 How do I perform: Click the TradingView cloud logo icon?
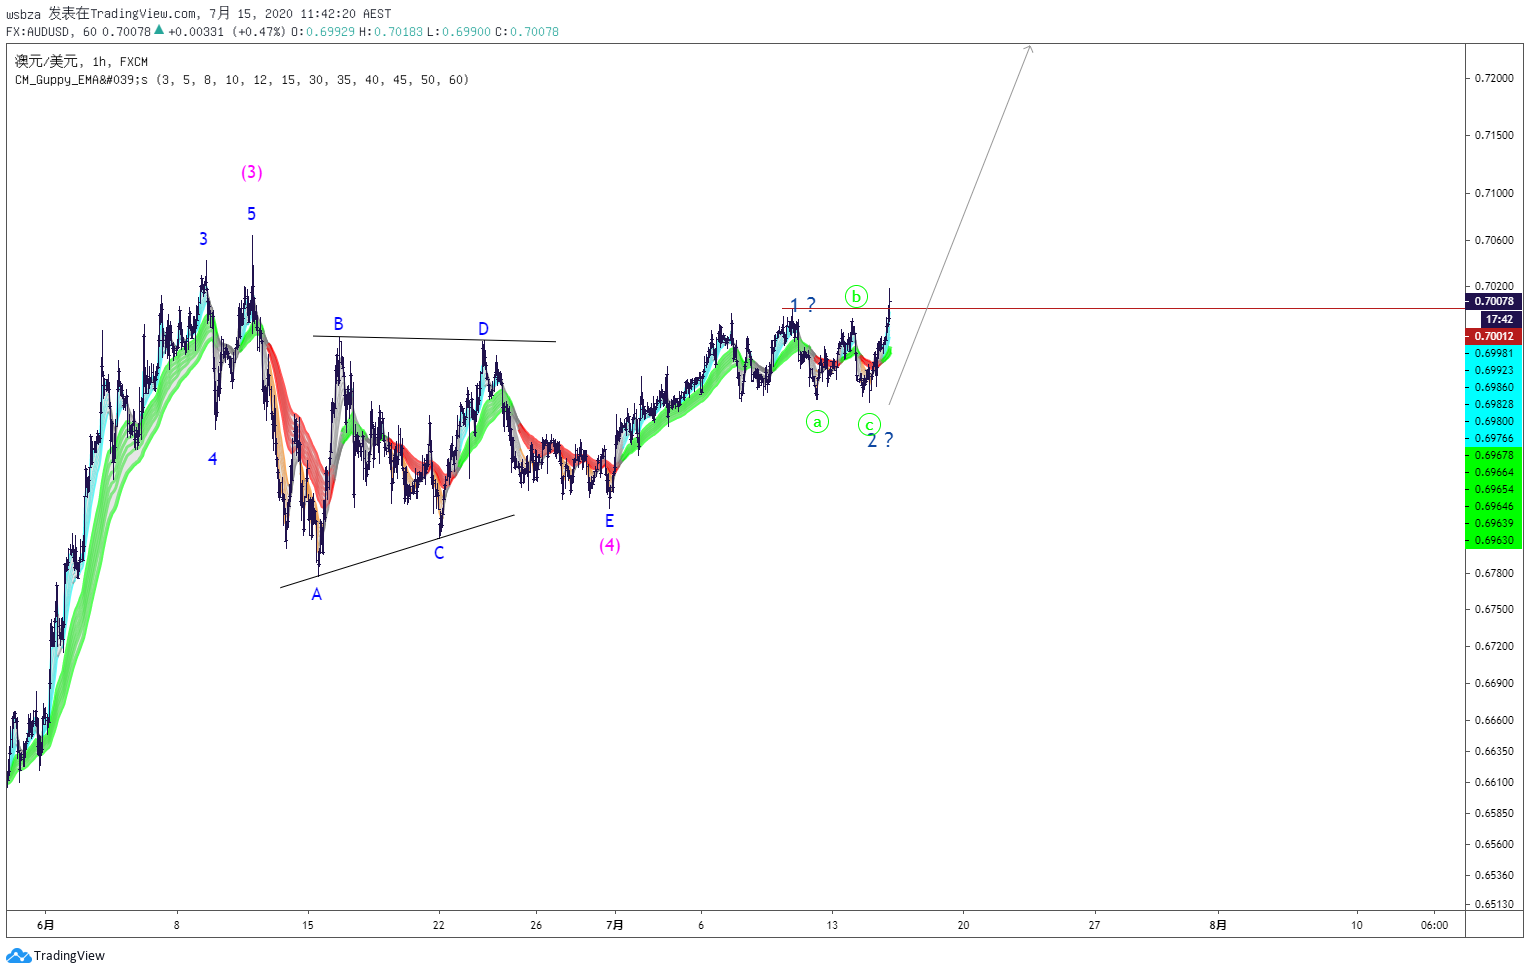(18, 956)
